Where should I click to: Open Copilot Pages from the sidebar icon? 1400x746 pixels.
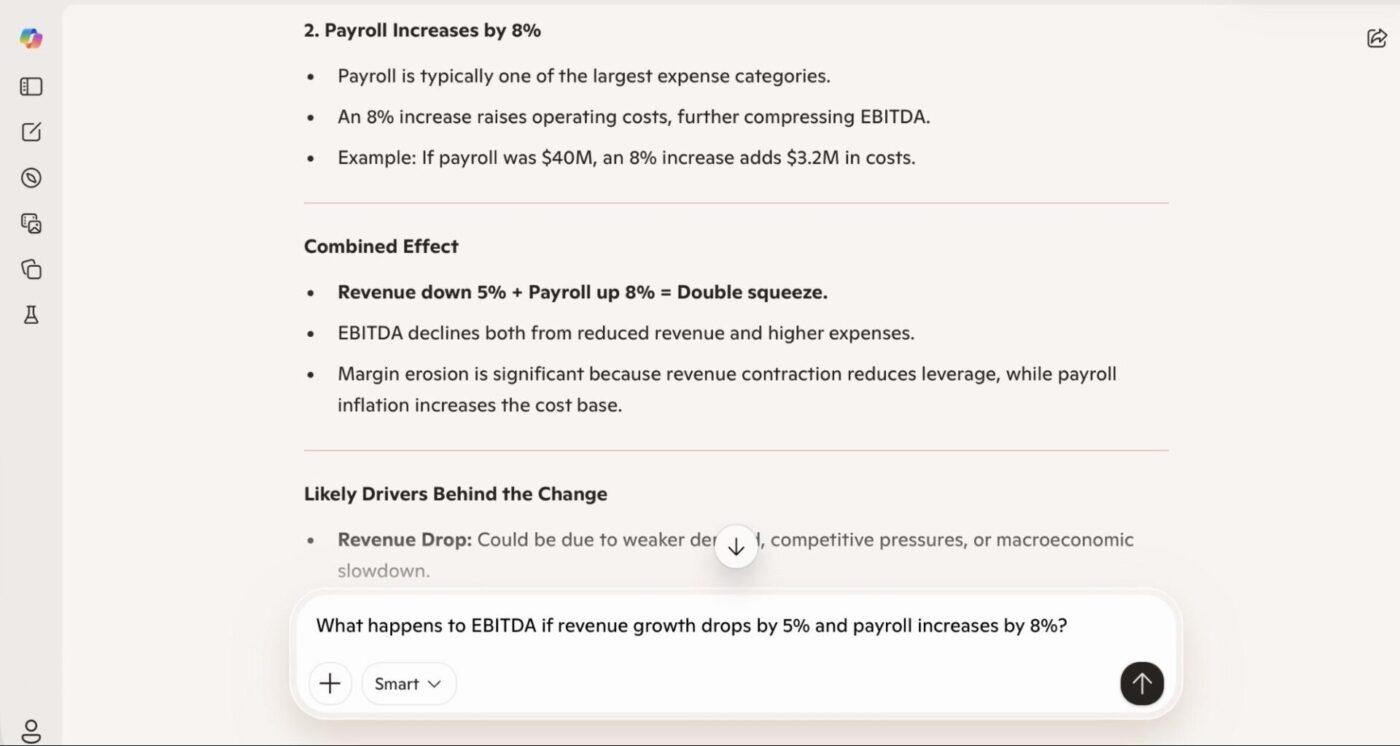pos(30,269)
